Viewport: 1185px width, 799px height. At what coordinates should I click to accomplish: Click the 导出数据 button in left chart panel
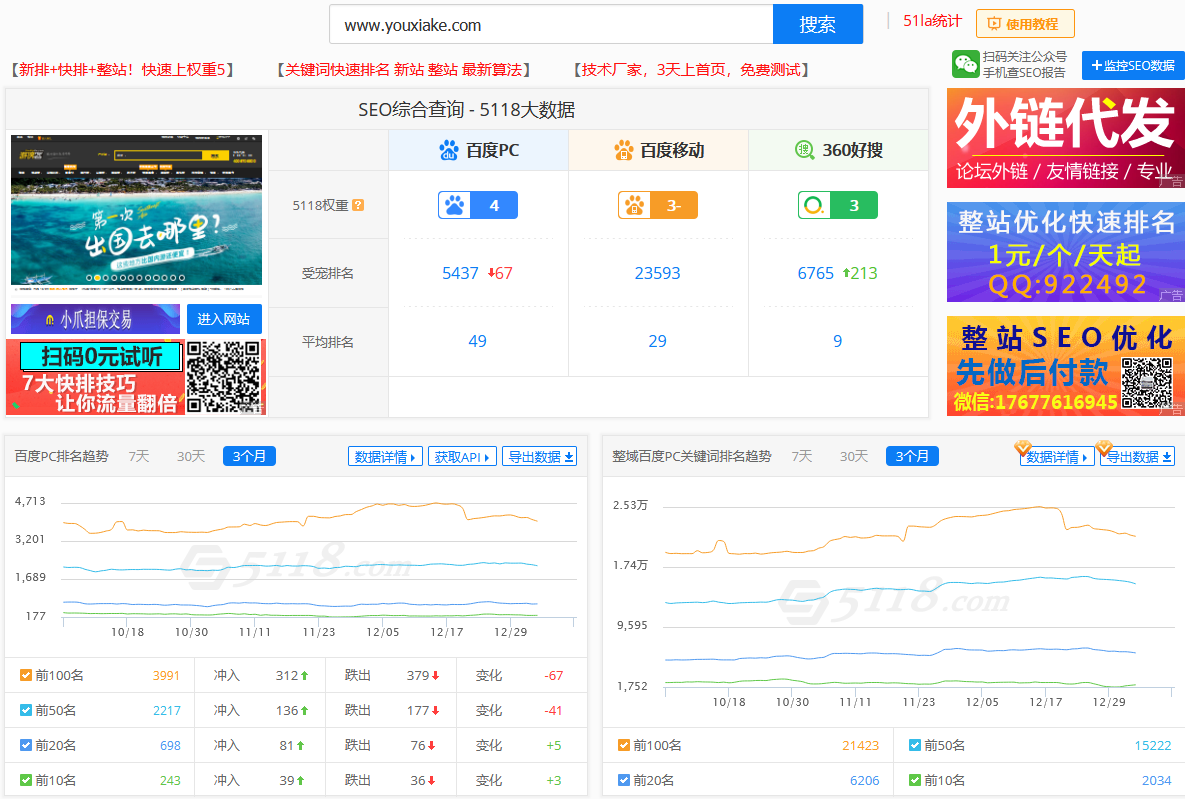coord(540,457)
